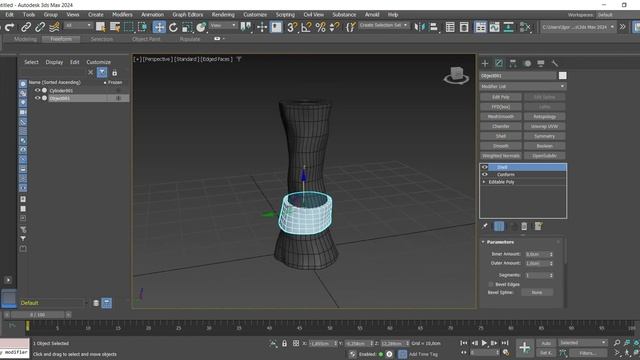Open the Animation menu
This screenshot has width=640, height=360.
point(152,15)
